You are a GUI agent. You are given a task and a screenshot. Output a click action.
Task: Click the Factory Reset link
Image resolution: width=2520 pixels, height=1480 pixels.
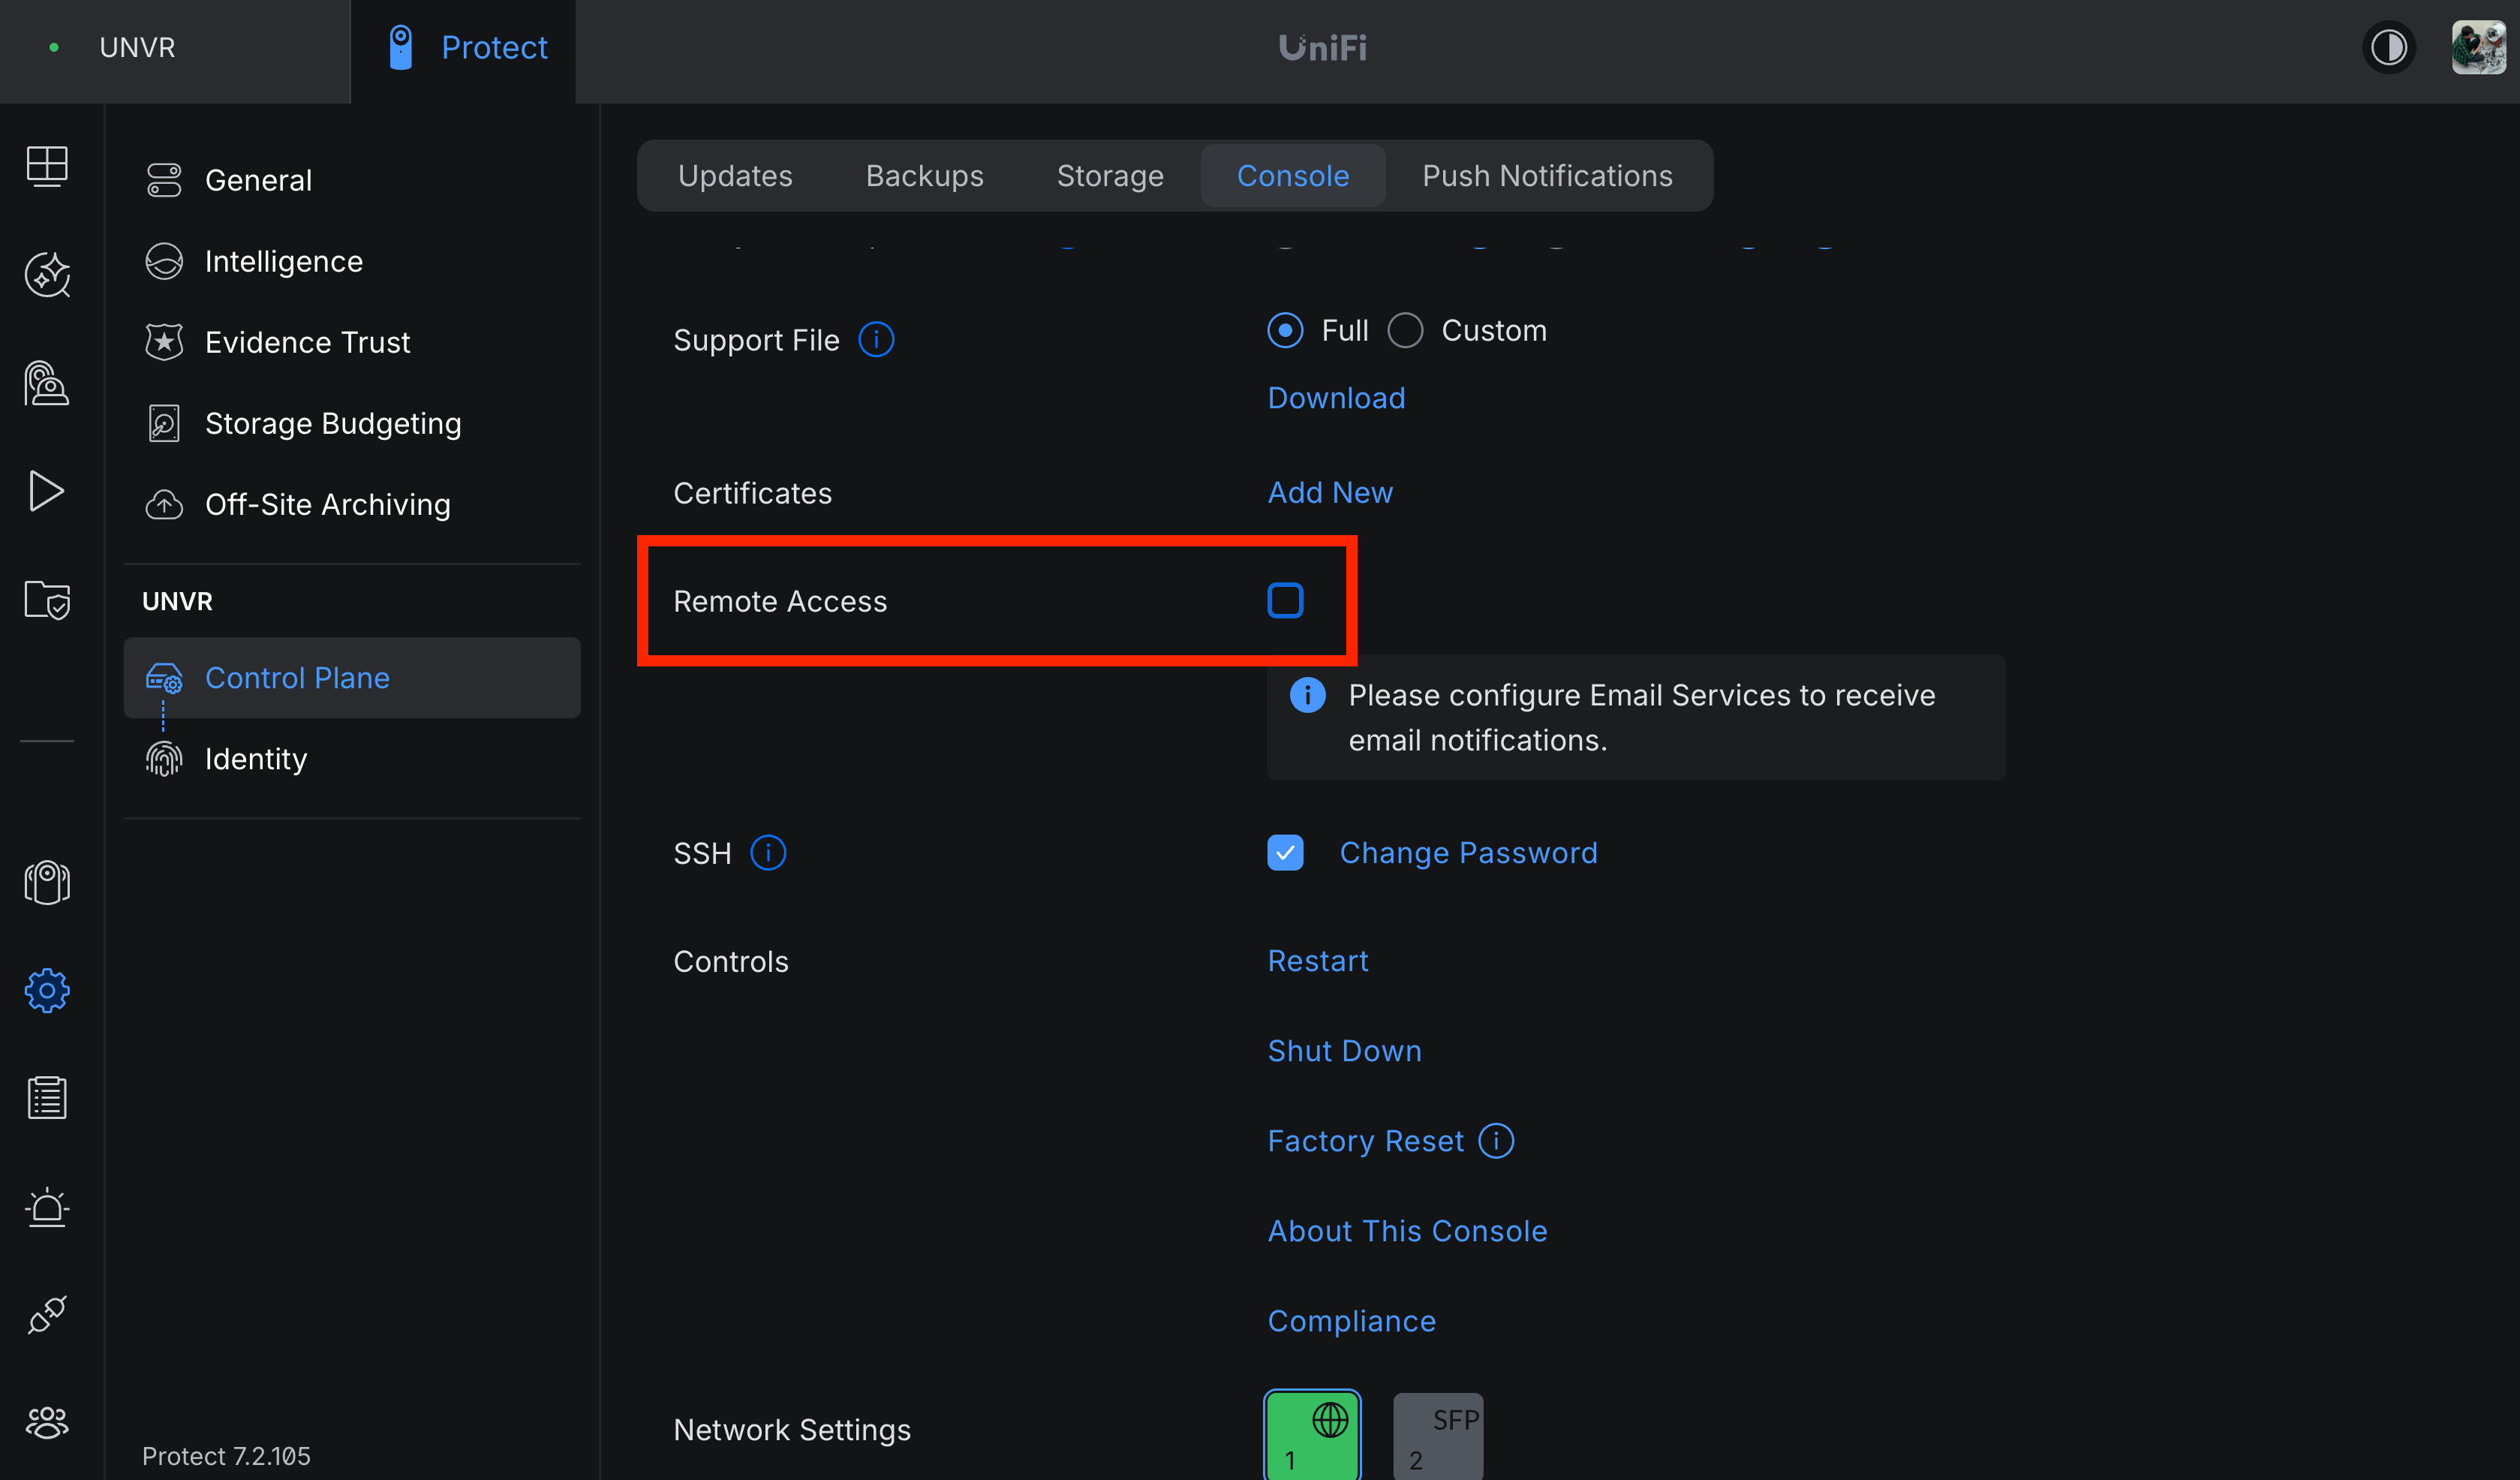[1365, 1141]
